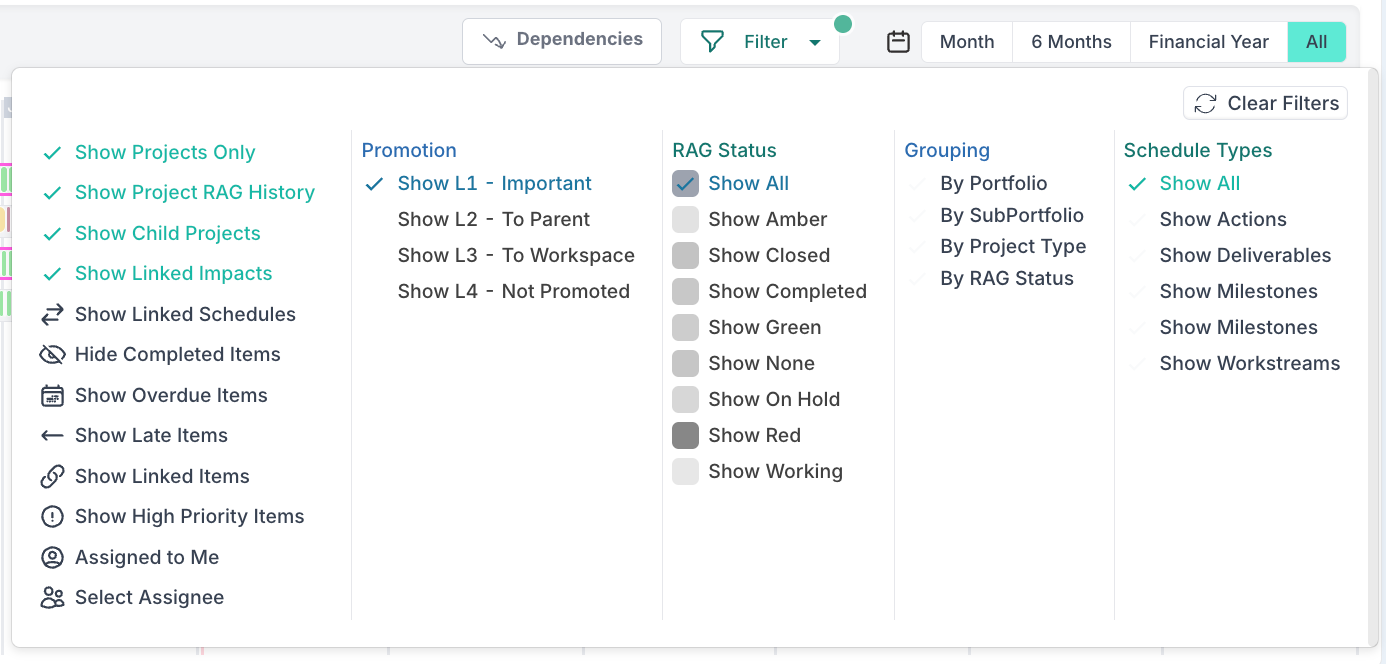Click the Show Linked Items chain icon
Viewport: 1386px width, 664px height.
(52, 477)
